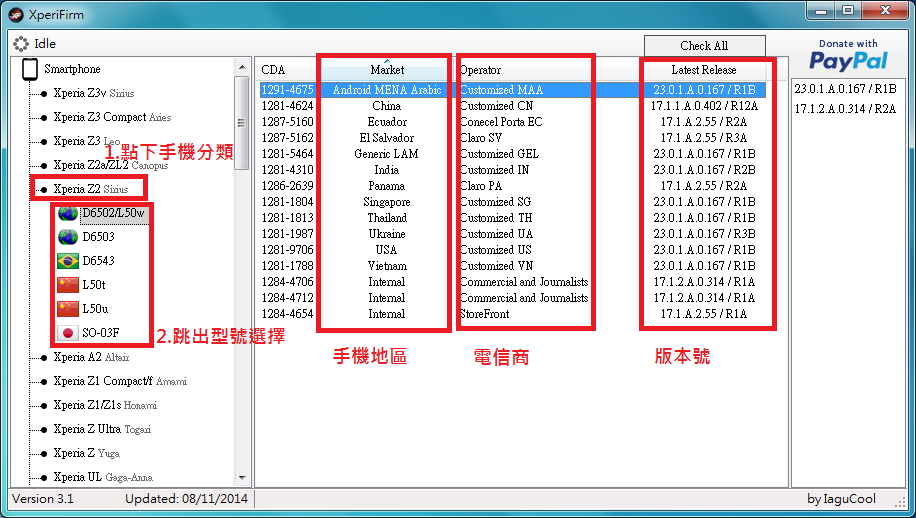Select the Ecuador market row
The image size is (916, 518).
coord(512,122)
